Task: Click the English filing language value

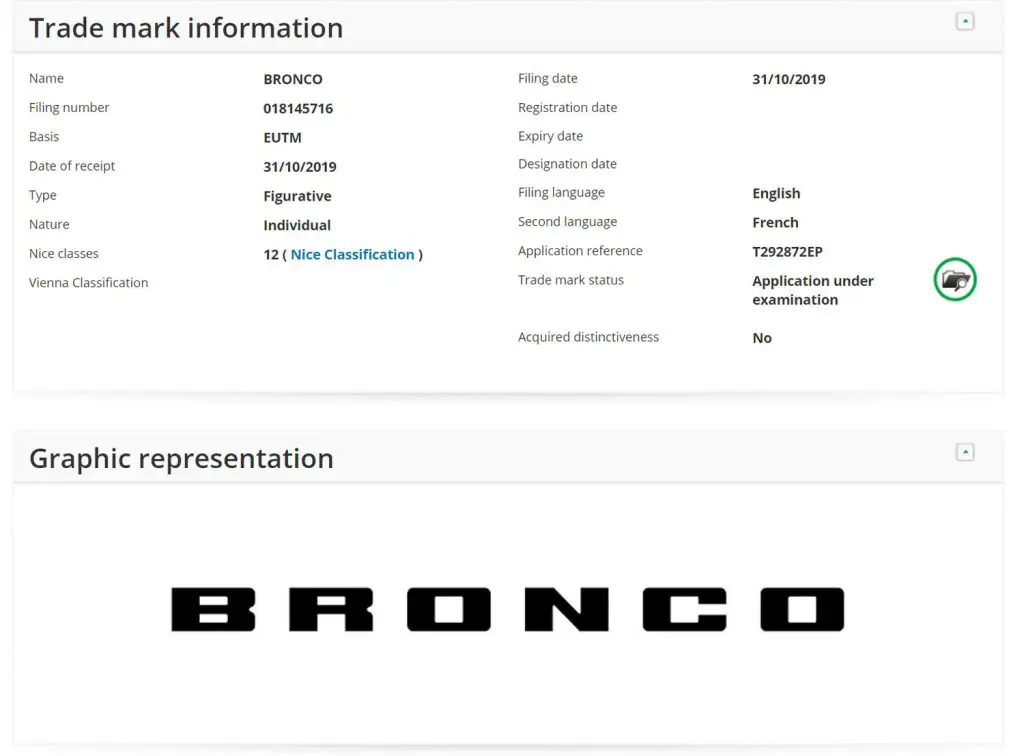Action: tap(776, 193)
